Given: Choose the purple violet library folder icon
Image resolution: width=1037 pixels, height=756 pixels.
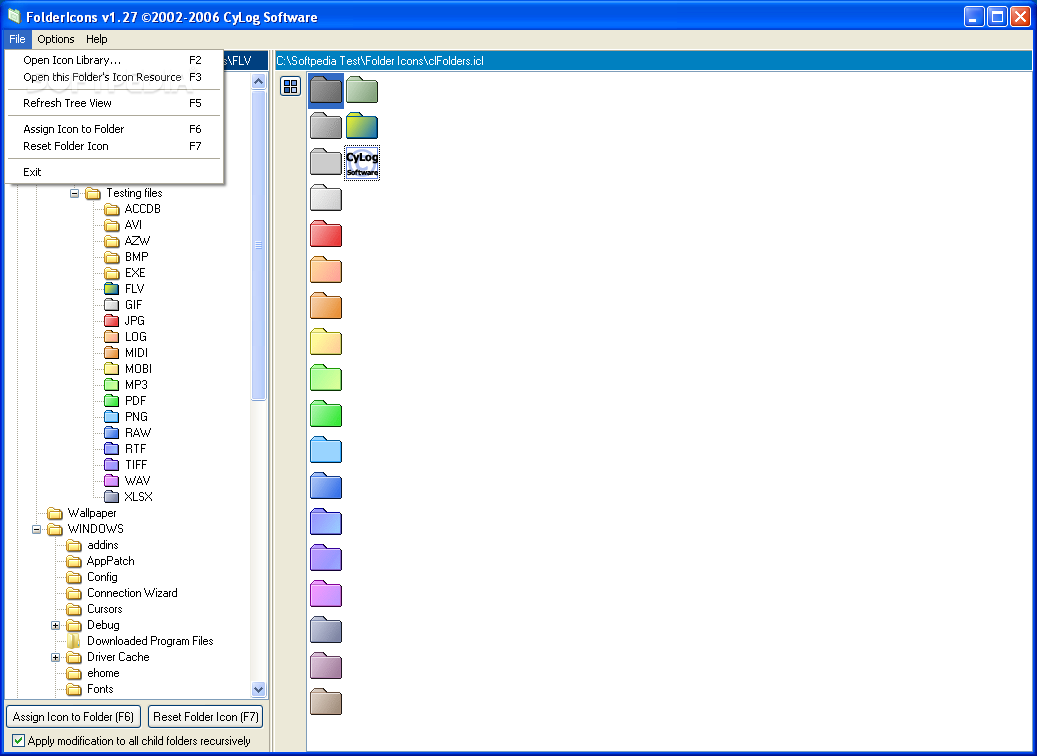Looking at the screenshot, I should click(326, 558).
